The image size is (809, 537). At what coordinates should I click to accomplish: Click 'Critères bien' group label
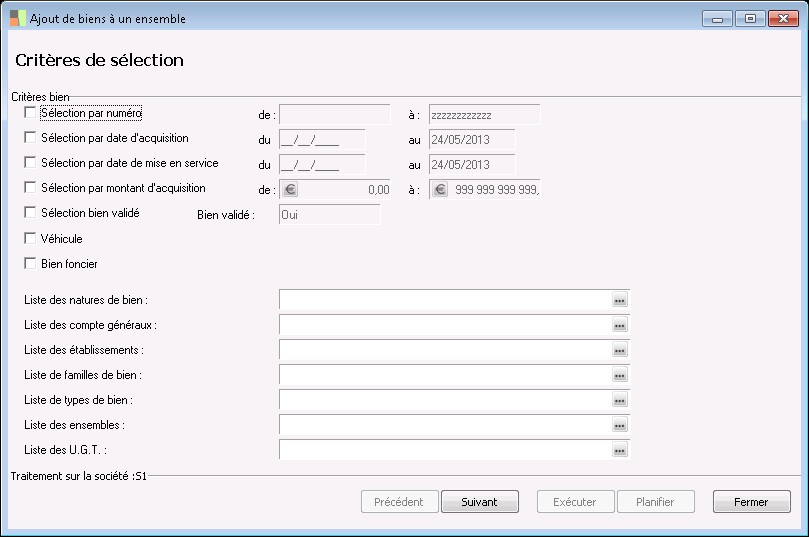(x=40, y=96)
